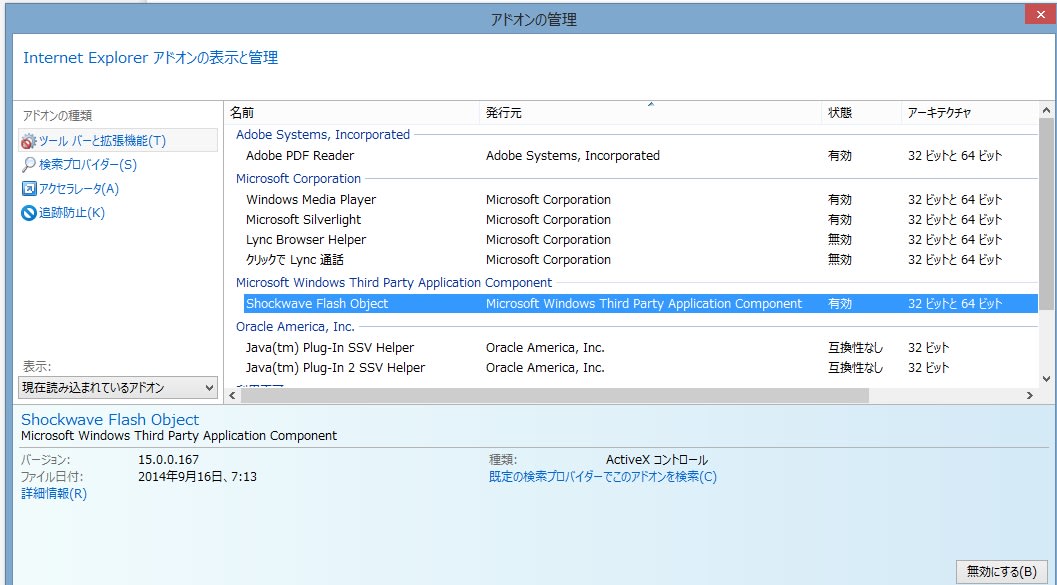
Task: Click 既定の検索プロバイダーでこのアドオンを検索(C) link
Action: coord(603,477)
